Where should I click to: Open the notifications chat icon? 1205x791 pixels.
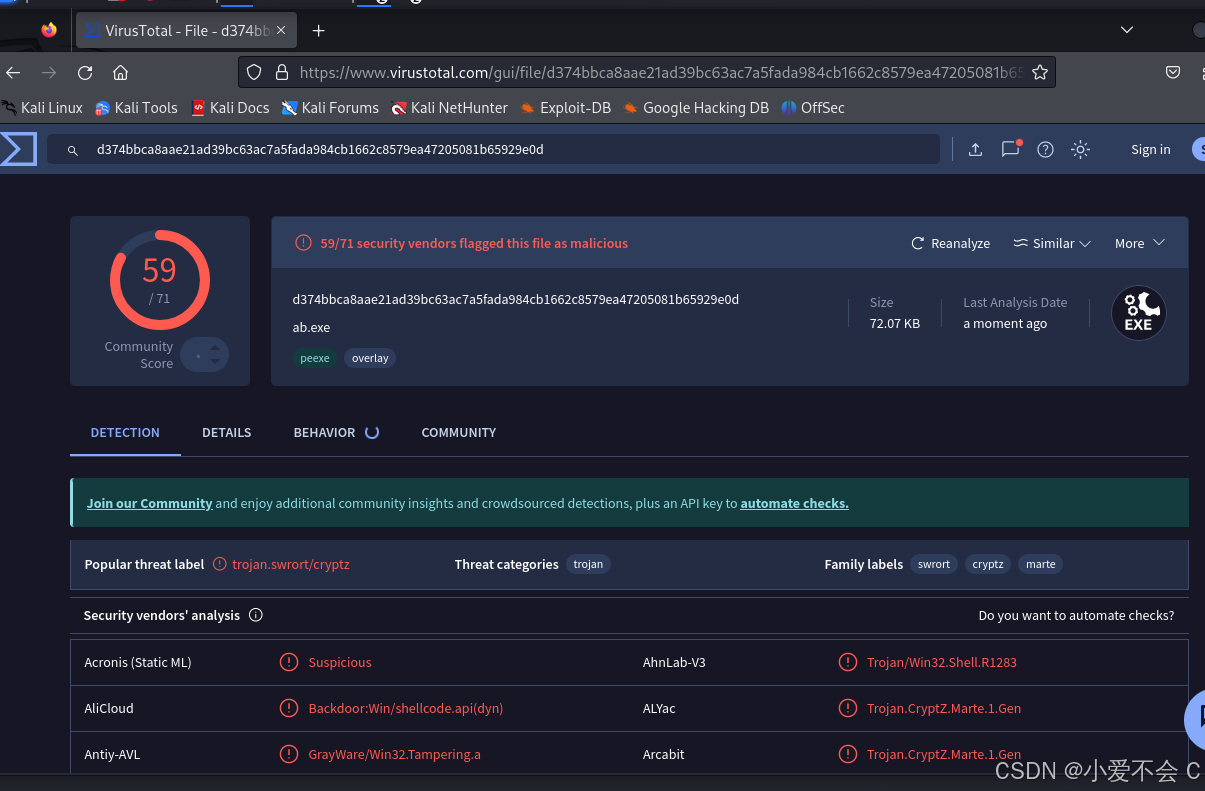[1011, 149]
